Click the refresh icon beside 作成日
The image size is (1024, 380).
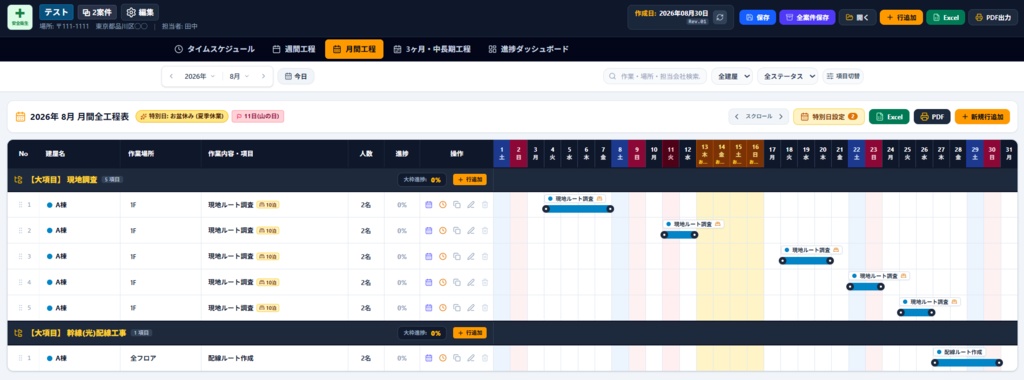pyautogui.click(x=720, y=18)
